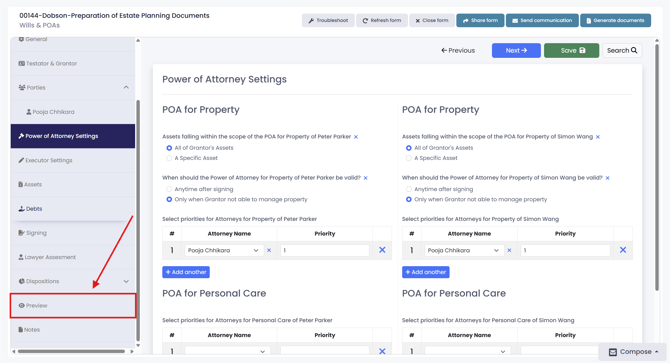Select Pooja Chhikara party item
This screenshot has height=363, width=670.
click(73, 112)
